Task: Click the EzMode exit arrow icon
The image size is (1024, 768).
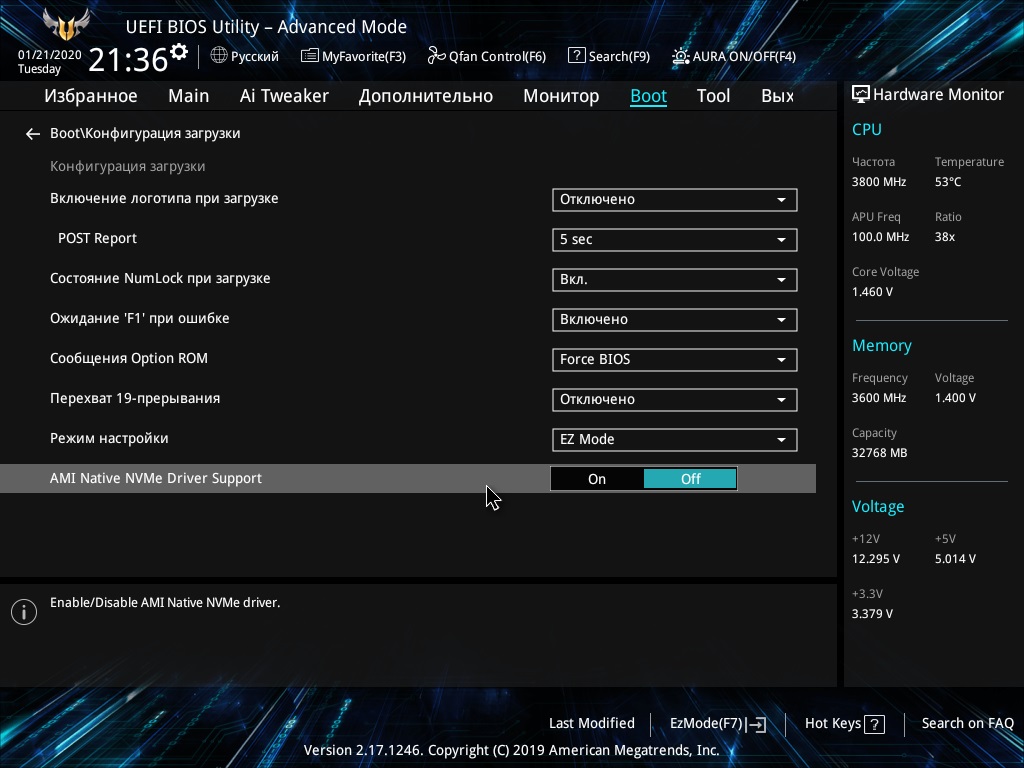Action: tap(756, 724)
